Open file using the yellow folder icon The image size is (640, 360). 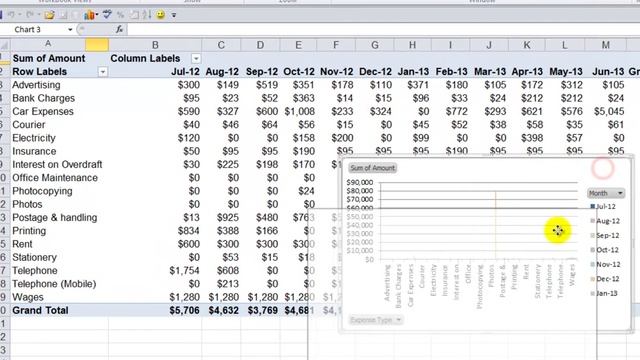click(49, 15)
